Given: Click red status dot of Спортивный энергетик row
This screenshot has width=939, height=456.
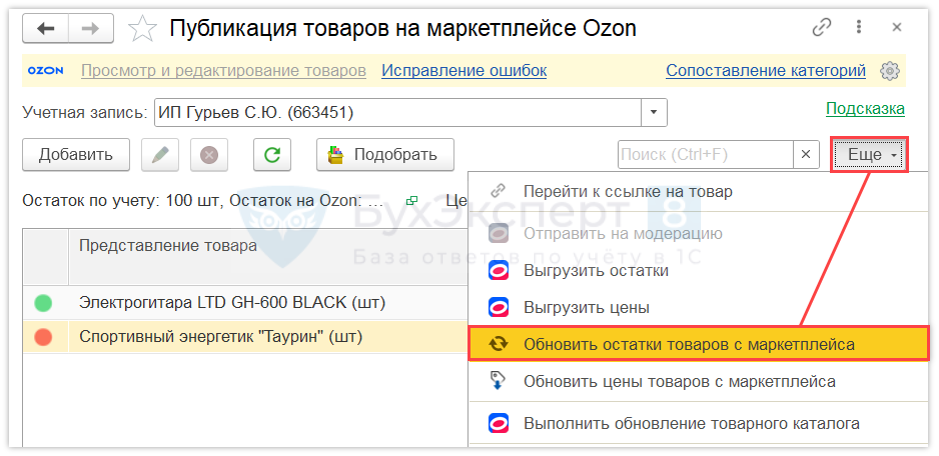Looking at the screenshot, I should [43, 337].
